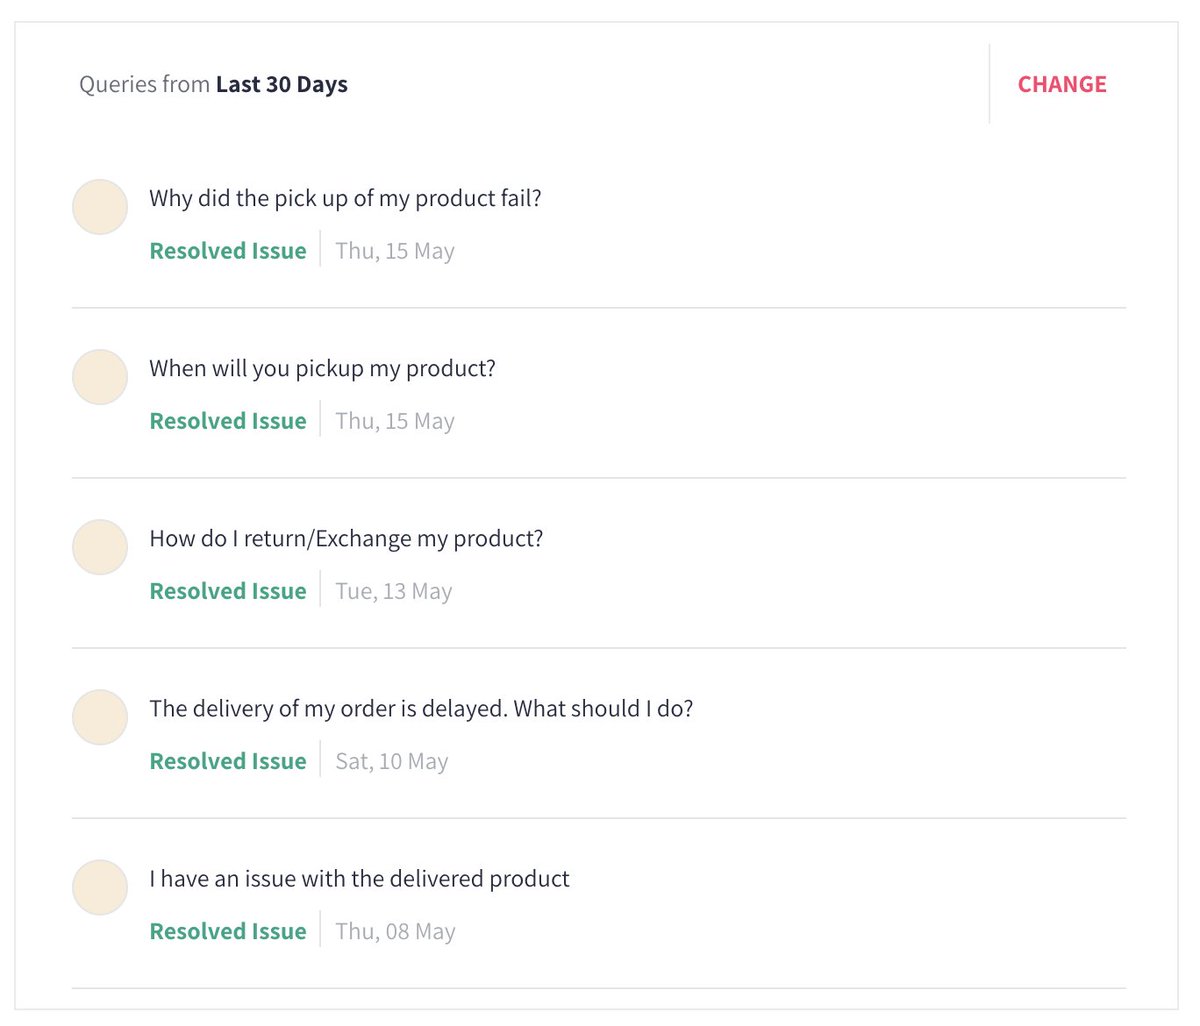Click the 'Queries from Last 30 Days' heading
The height and width of the screenshot is (1026, 1200).
point(213,84)
